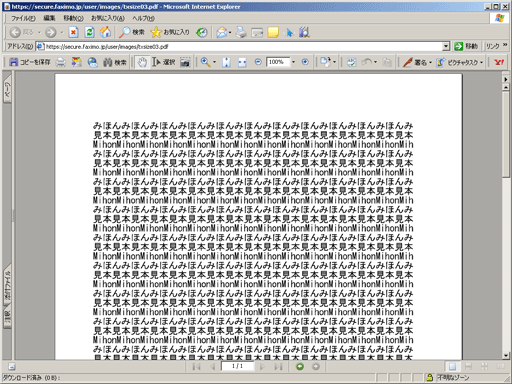The image size is (512, 384).
Task: Click the page number field 1/1
Action: 237,366
